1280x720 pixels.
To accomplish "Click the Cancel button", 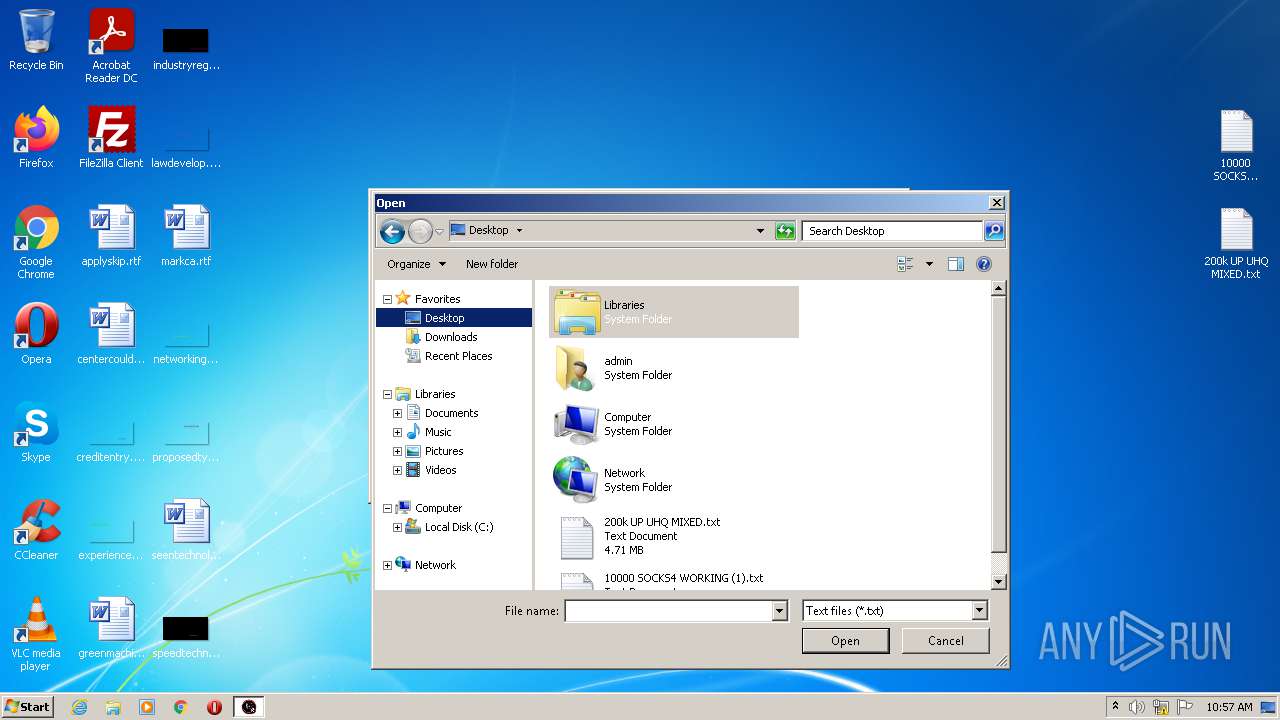I will click(946, 641).
